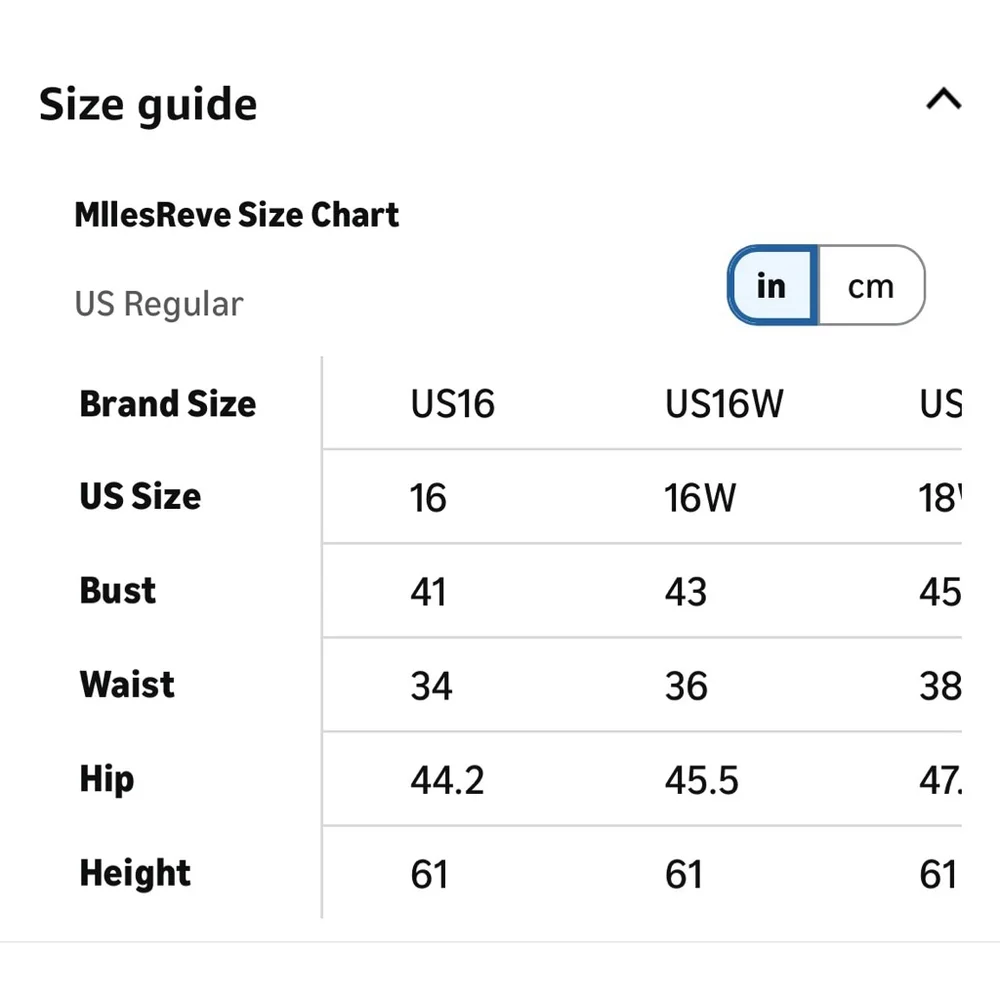
Task: Select the US16W column header
Action: (724, 404)
